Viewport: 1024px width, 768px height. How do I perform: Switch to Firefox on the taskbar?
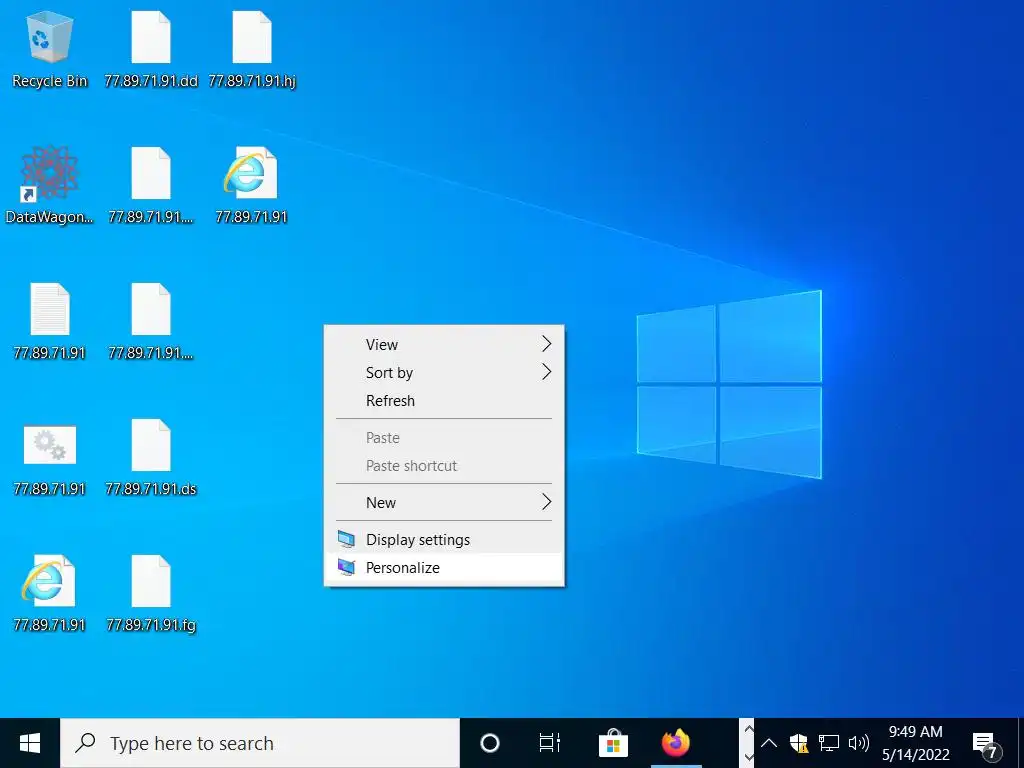click(x=675, y=743)
